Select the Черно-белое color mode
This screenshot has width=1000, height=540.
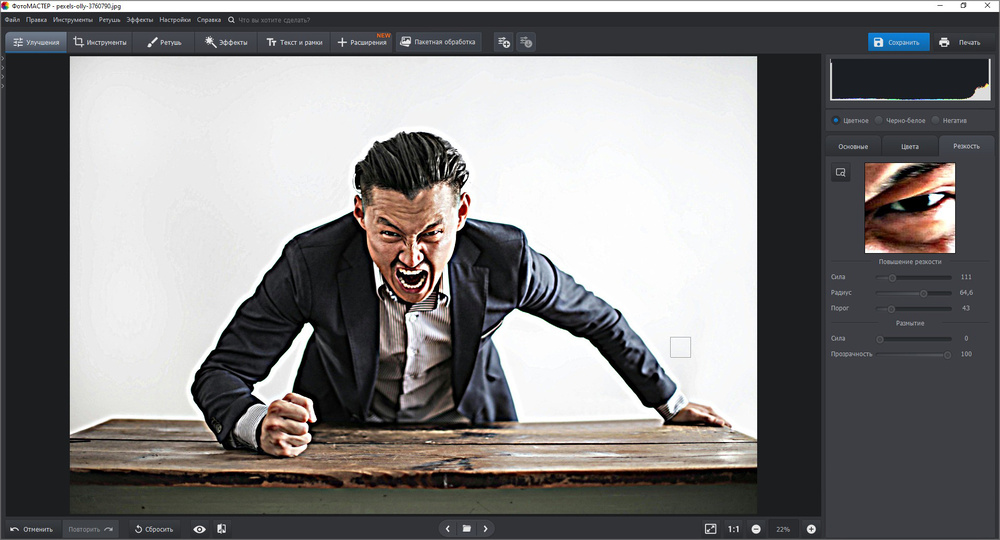pyautogui.click(x=880, y=120)
